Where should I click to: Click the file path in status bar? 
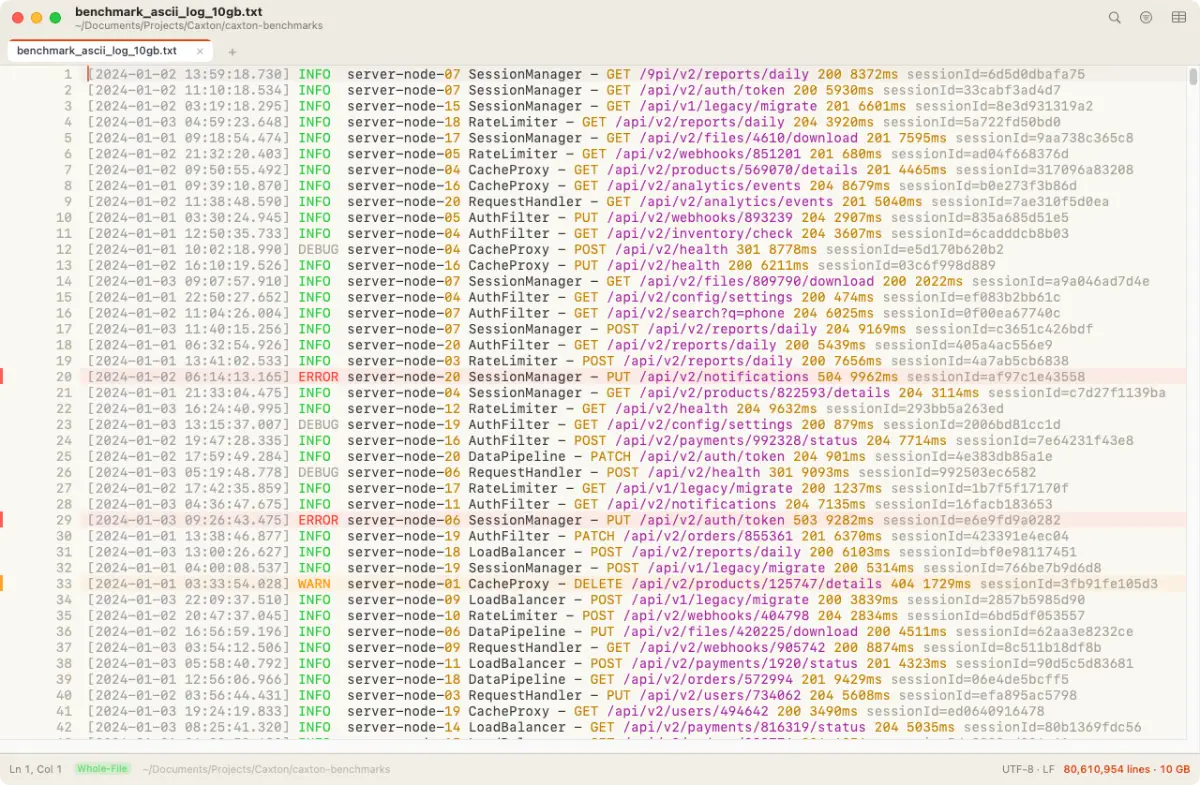[266, 769]
